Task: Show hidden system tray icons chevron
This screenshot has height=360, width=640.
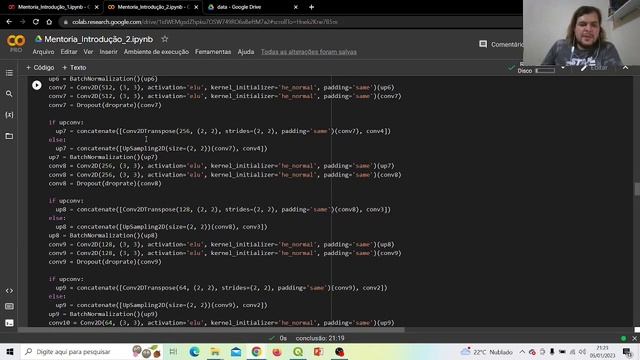Action: pos(522,351)
